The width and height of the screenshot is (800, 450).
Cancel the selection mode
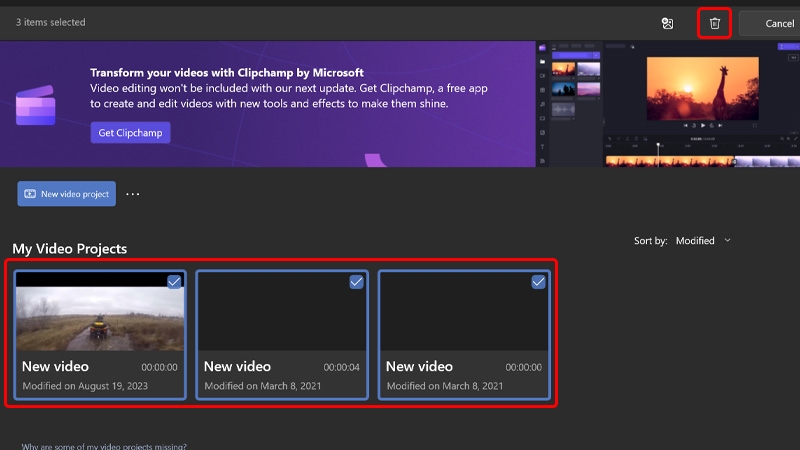point(772,23)
